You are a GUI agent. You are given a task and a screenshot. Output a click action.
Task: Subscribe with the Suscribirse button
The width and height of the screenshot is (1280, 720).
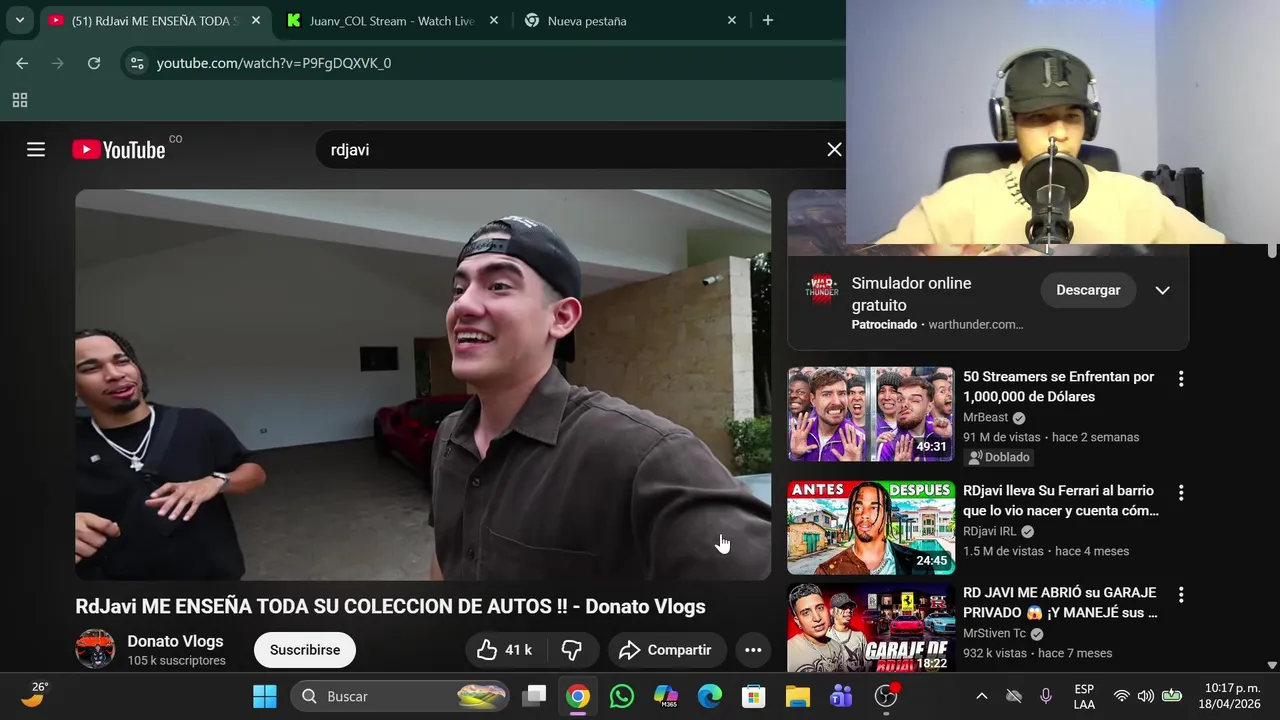[305, 650]
